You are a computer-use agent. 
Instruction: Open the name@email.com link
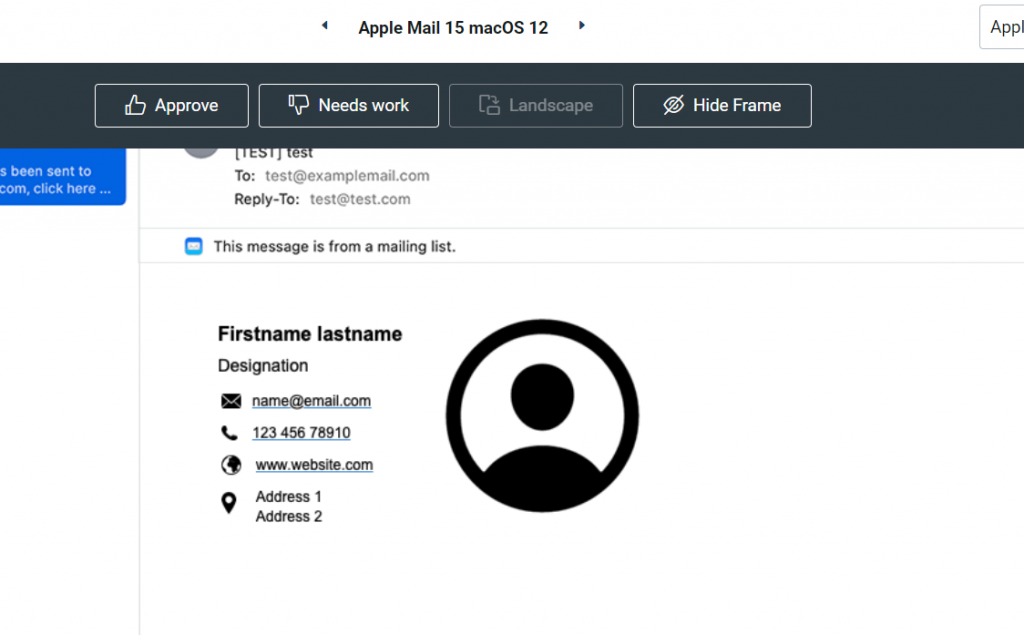tap(311, 401)
